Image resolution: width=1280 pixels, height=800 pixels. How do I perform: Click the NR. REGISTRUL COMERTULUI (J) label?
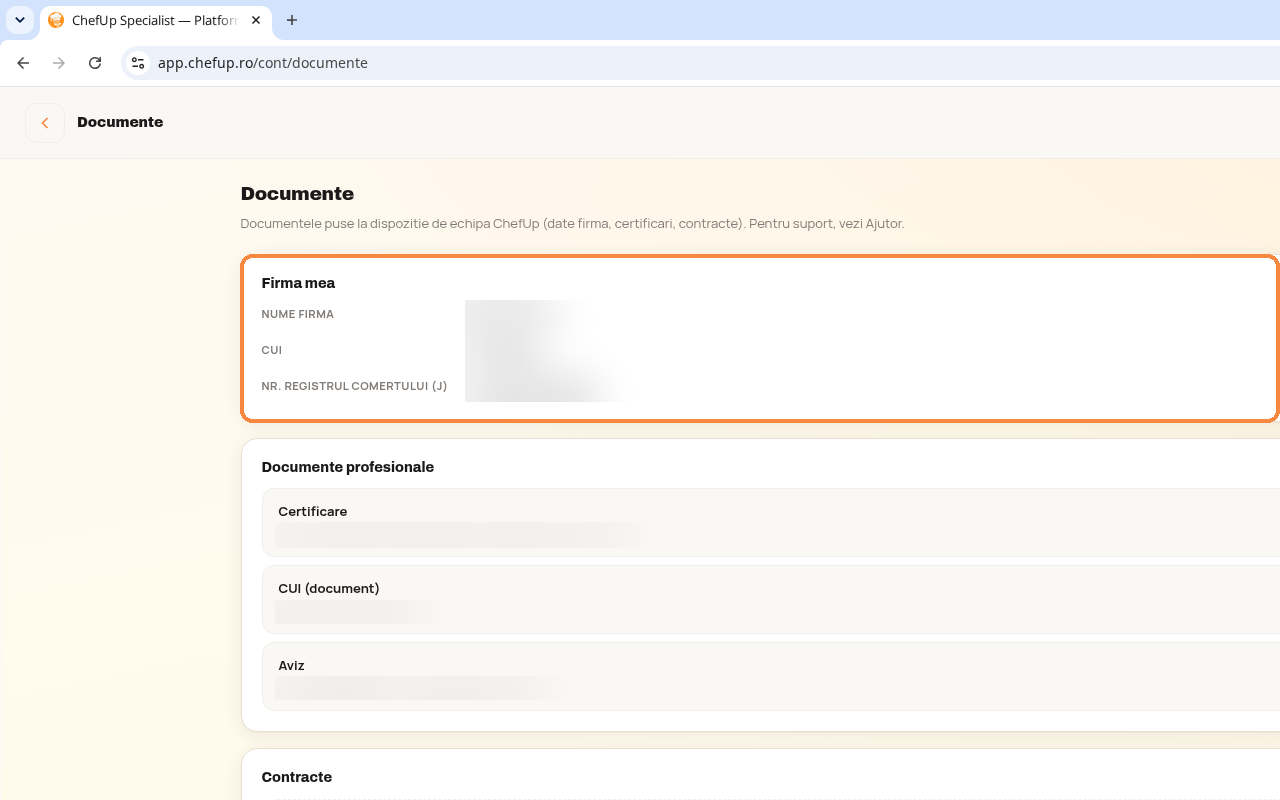tap(354, 386)
